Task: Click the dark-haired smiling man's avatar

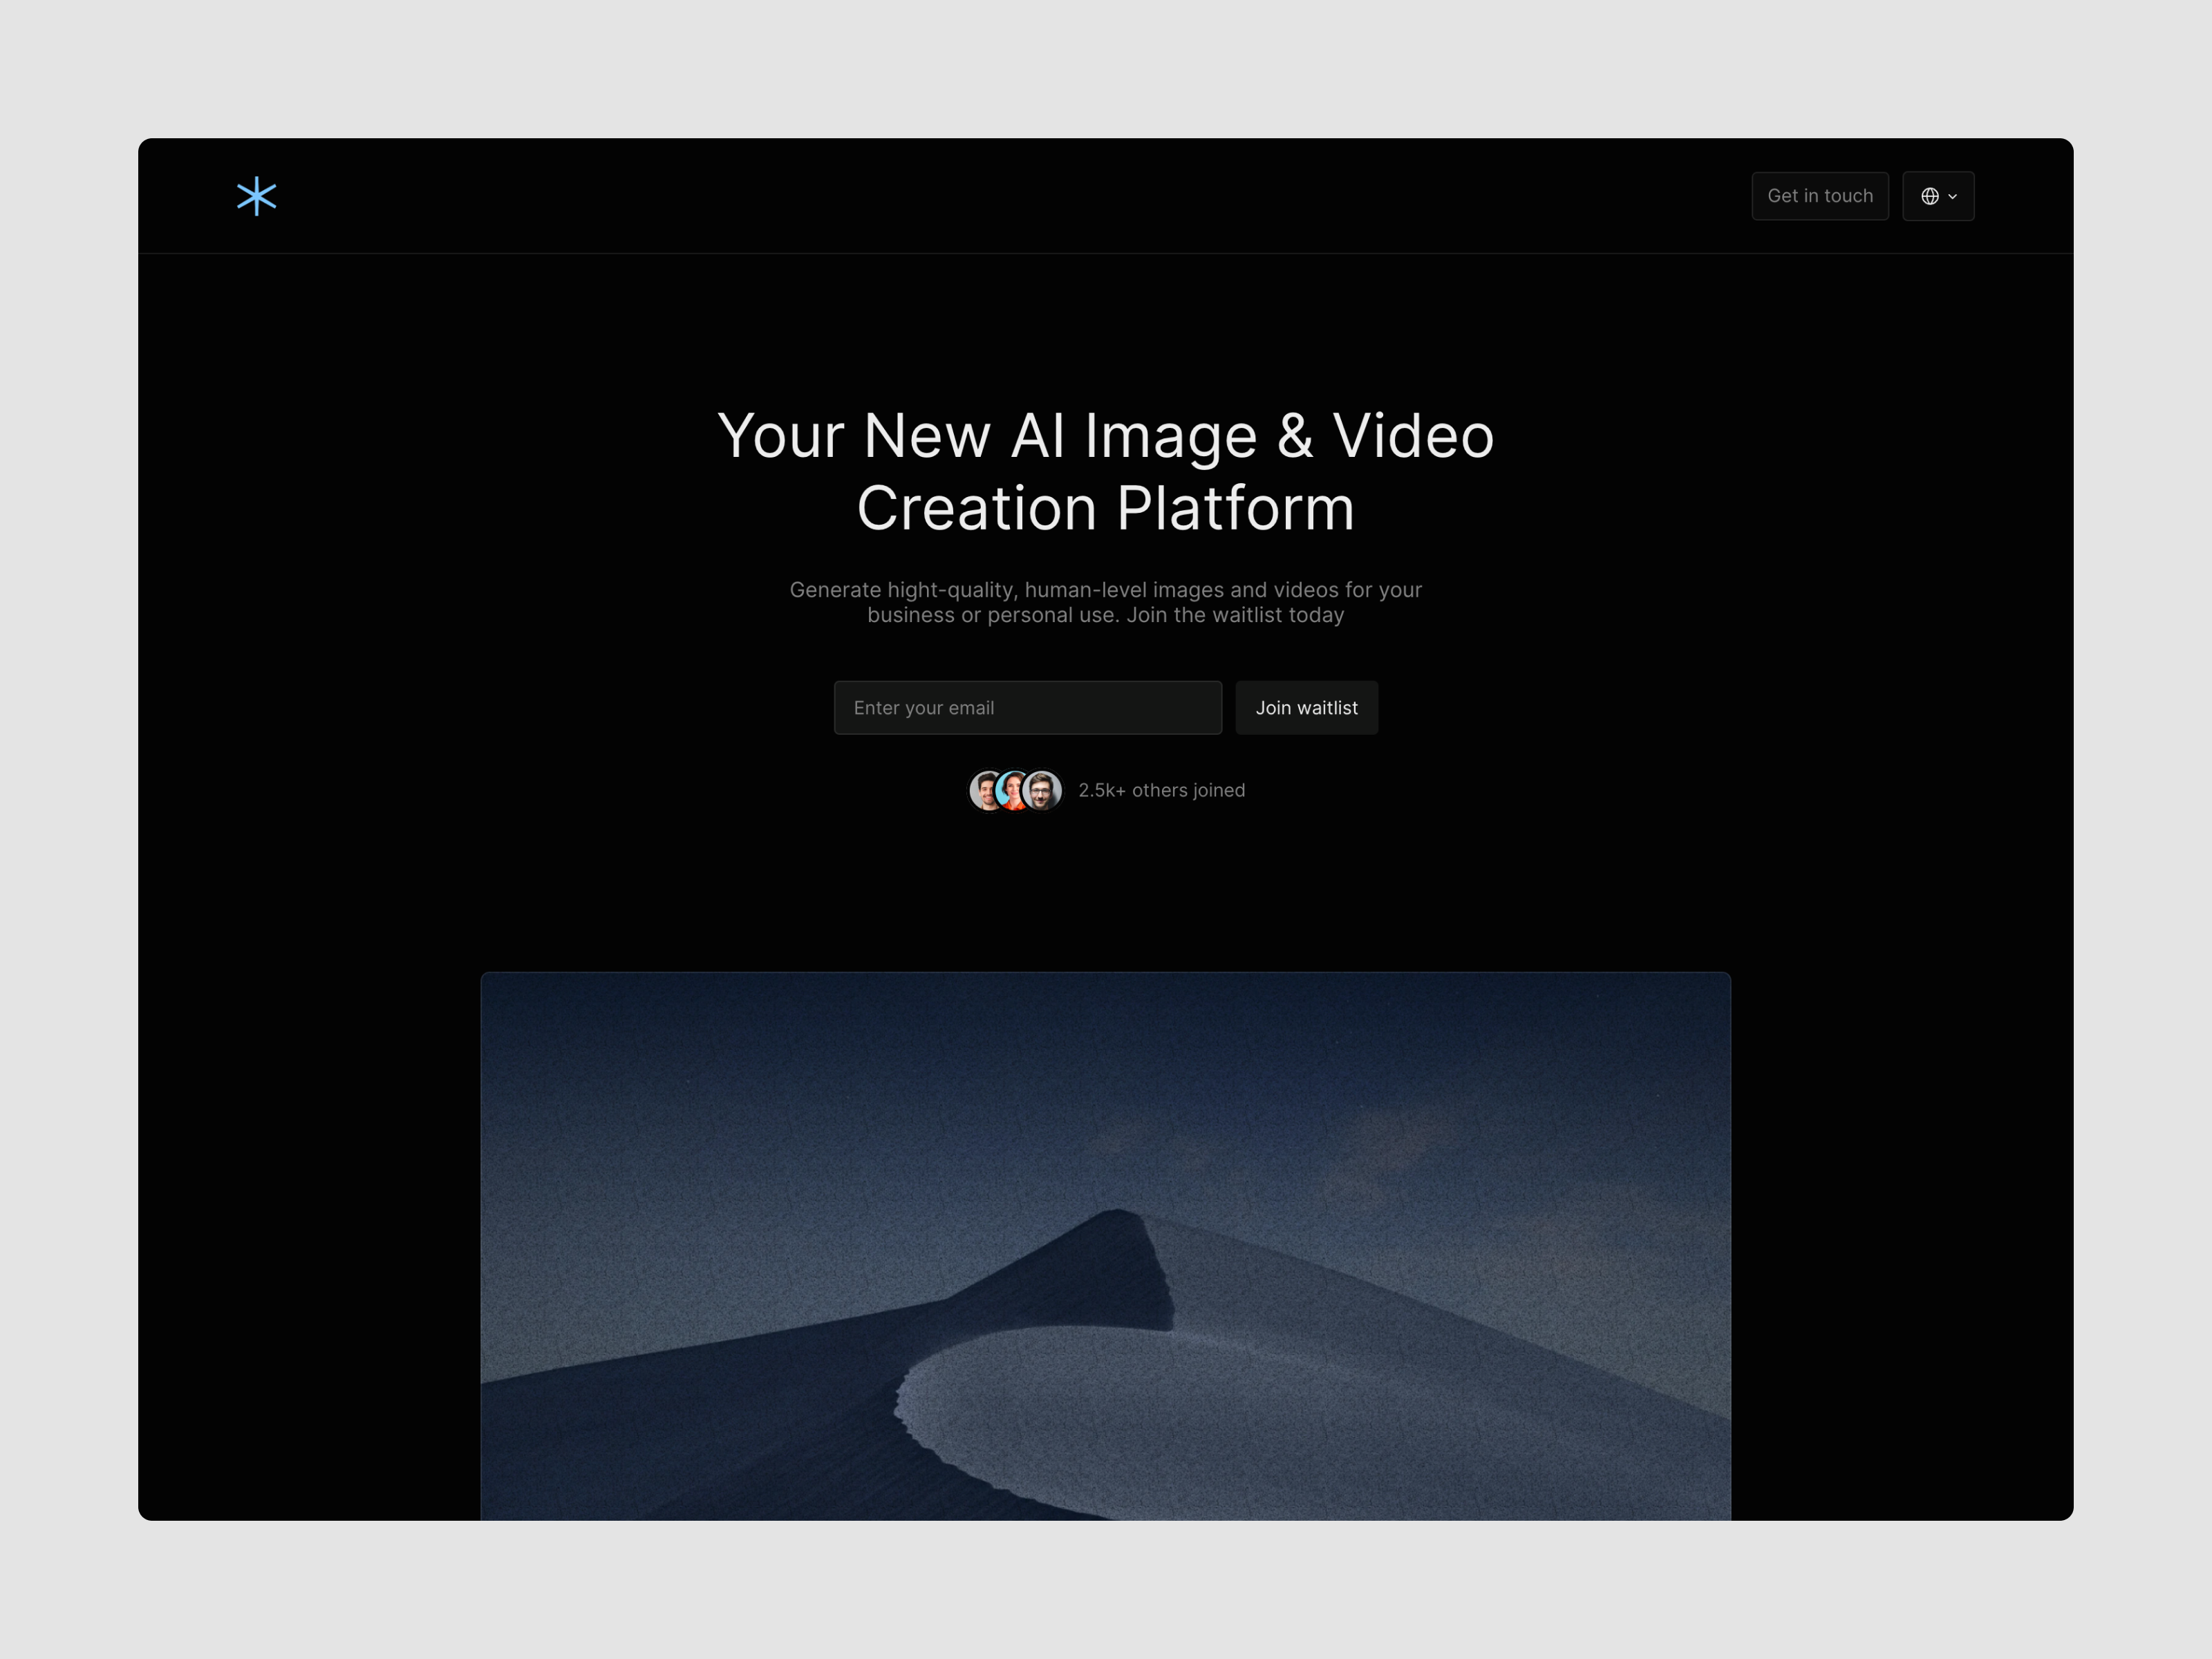Action: [984, 790]
